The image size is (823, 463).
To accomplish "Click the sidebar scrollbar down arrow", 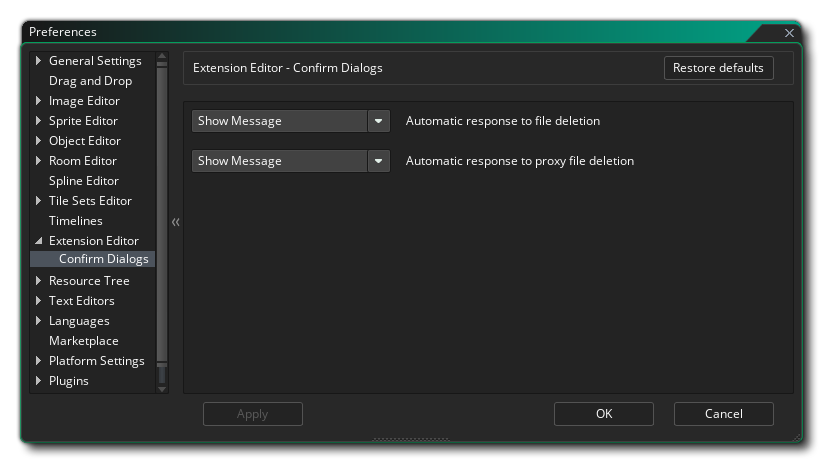I will (162, 388).
